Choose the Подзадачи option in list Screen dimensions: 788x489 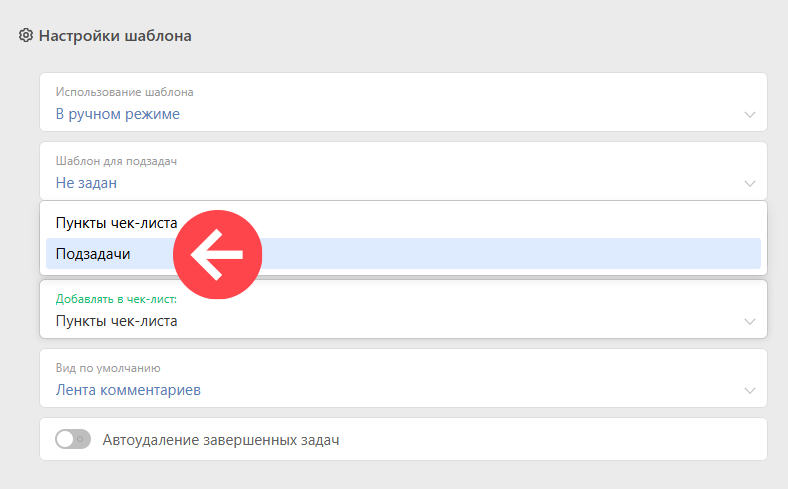[403, 253]
